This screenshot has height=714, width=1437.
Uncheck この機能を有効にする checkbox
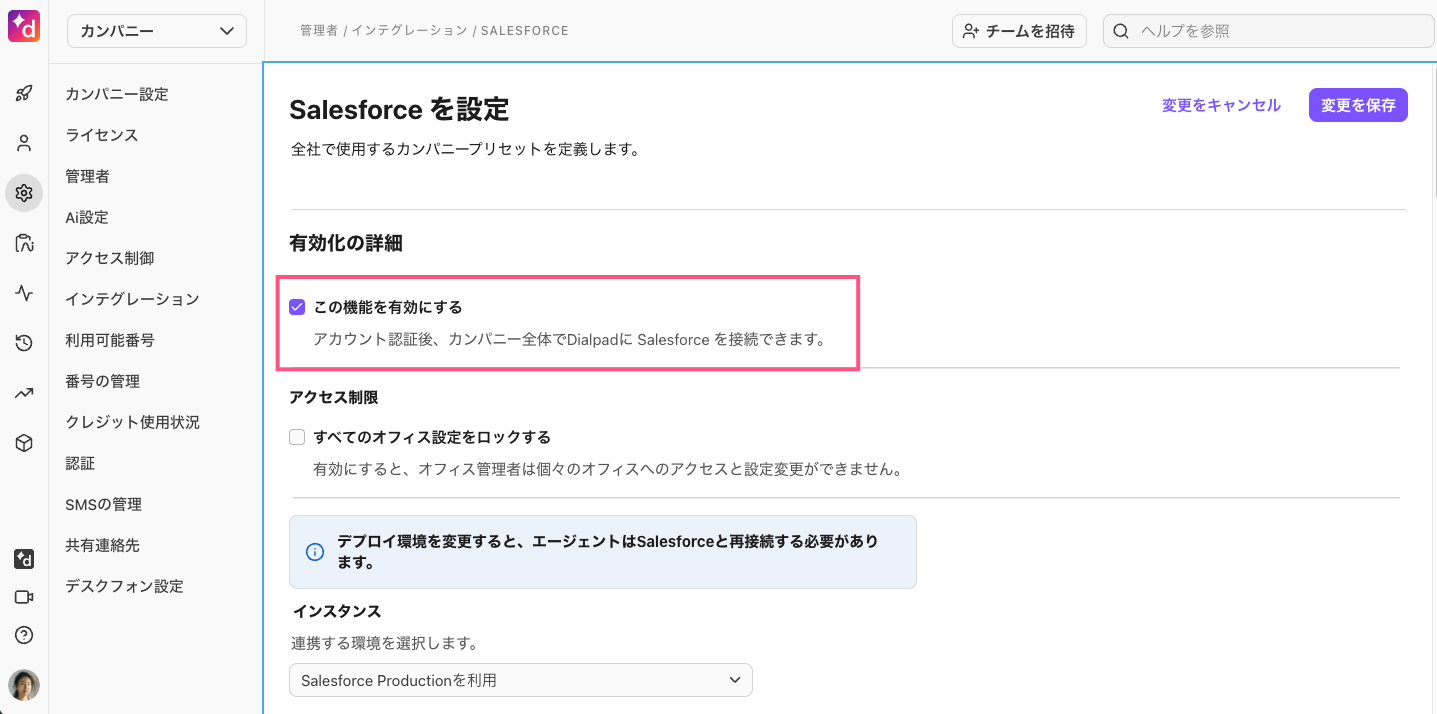(x=297, y=307)
